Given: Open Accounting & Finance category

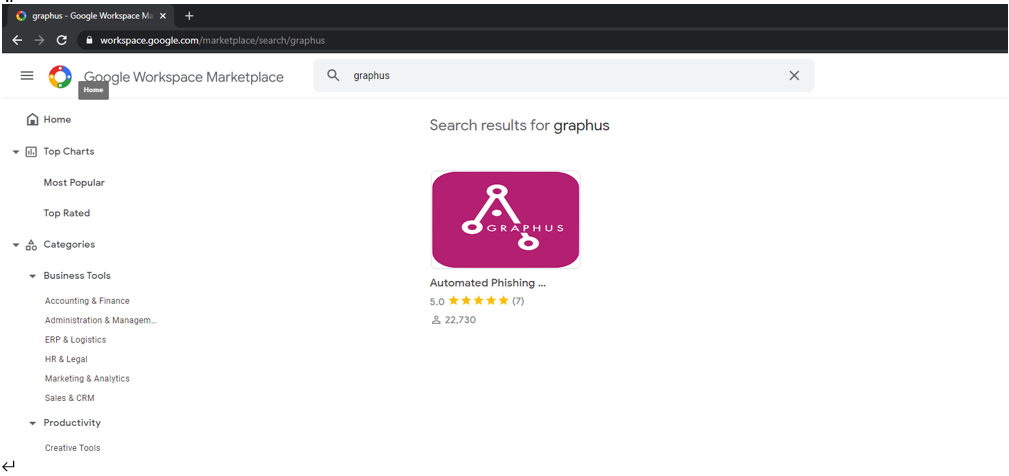Looking at the screenshot, I should click(87, 301).
